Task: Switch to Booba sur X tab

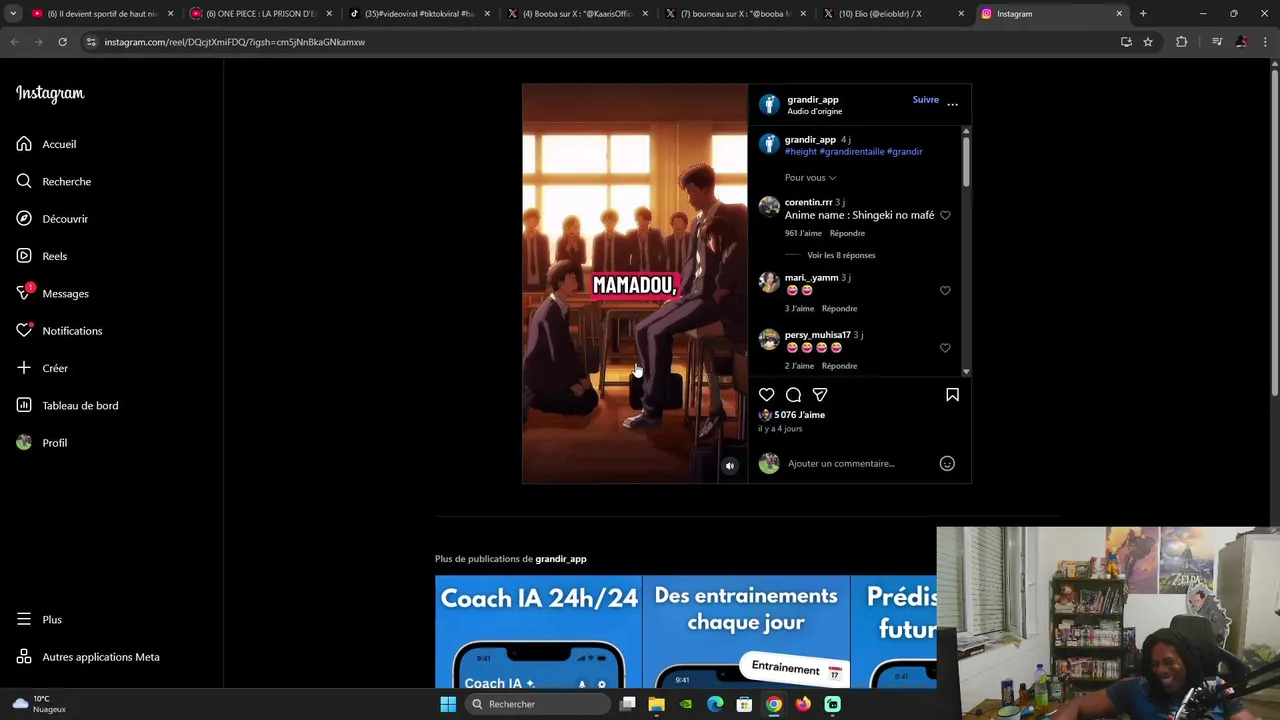Action: click(578, 14)
